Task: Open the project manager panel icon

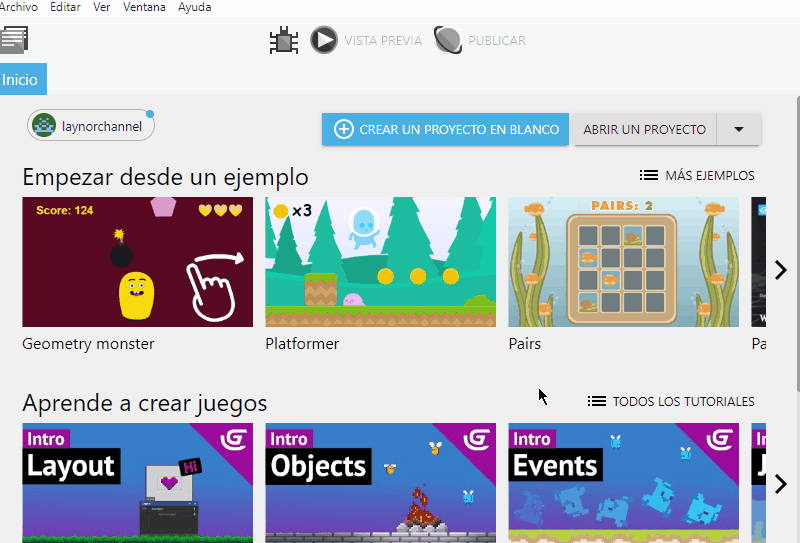Action: (14, 40)
